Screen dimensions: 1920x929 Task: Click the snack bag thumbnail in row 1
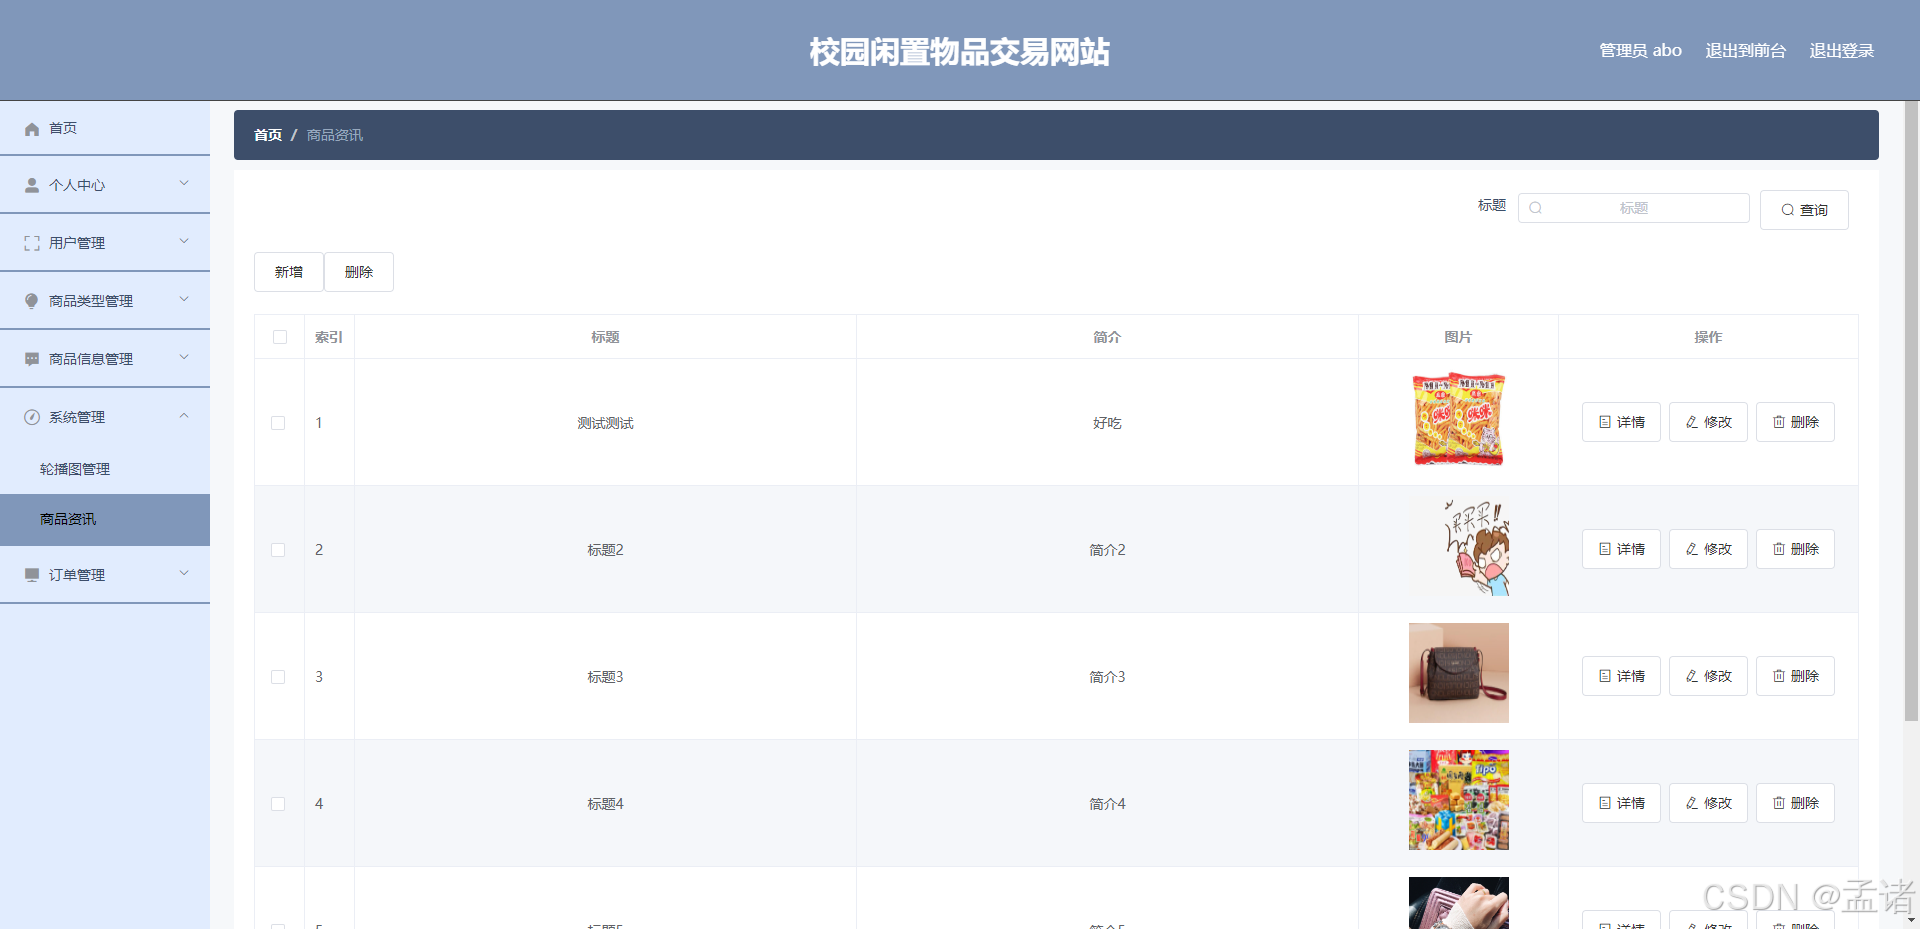point(1459,420)
